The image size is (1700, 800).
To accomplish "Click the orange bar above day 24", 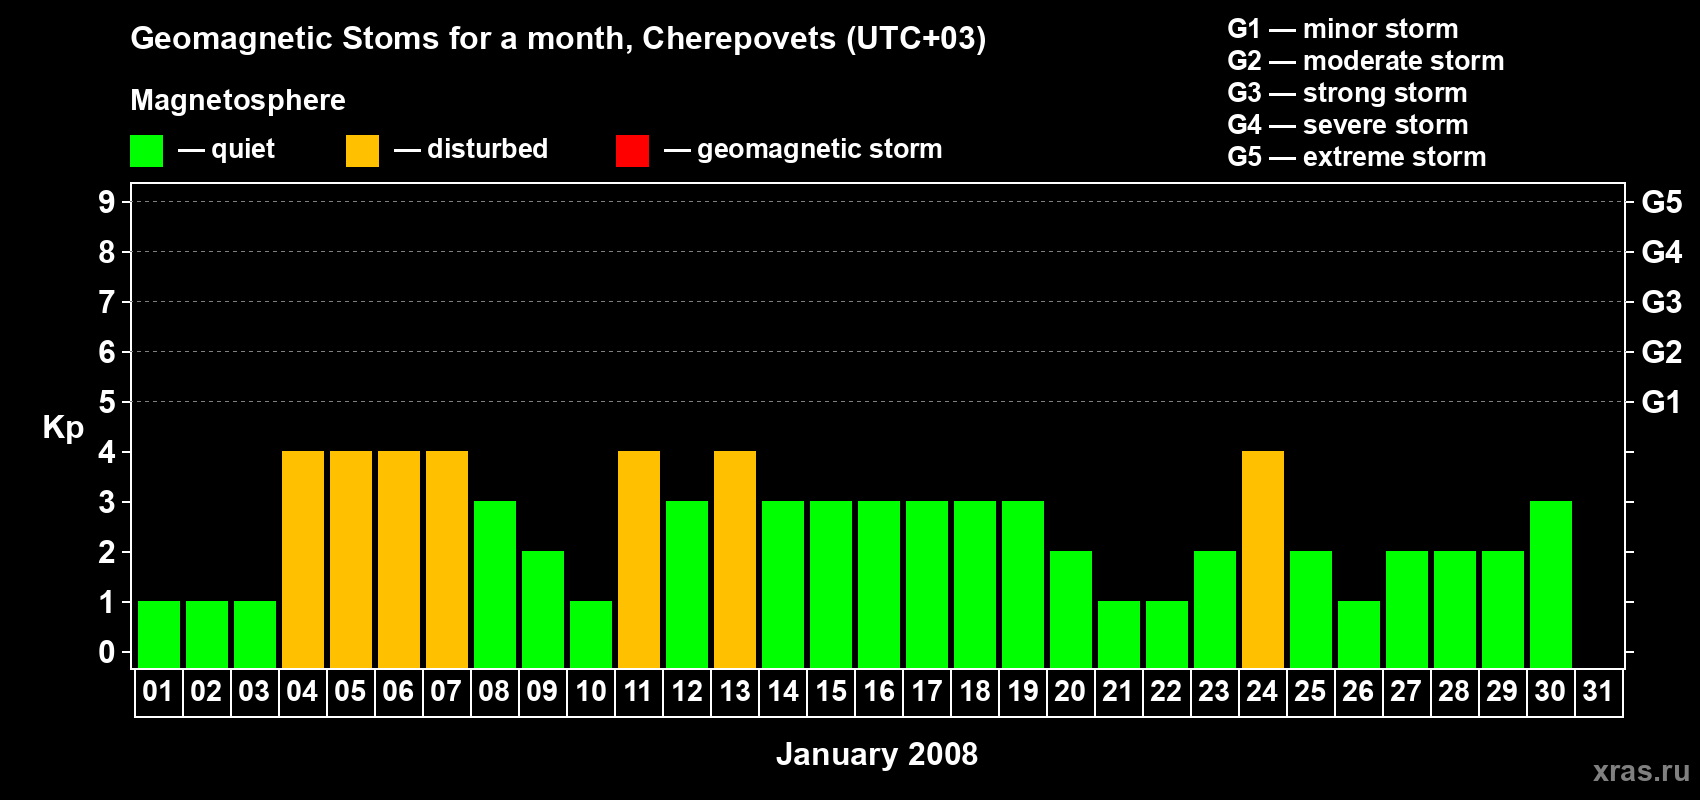I will tap(1263, 559).
